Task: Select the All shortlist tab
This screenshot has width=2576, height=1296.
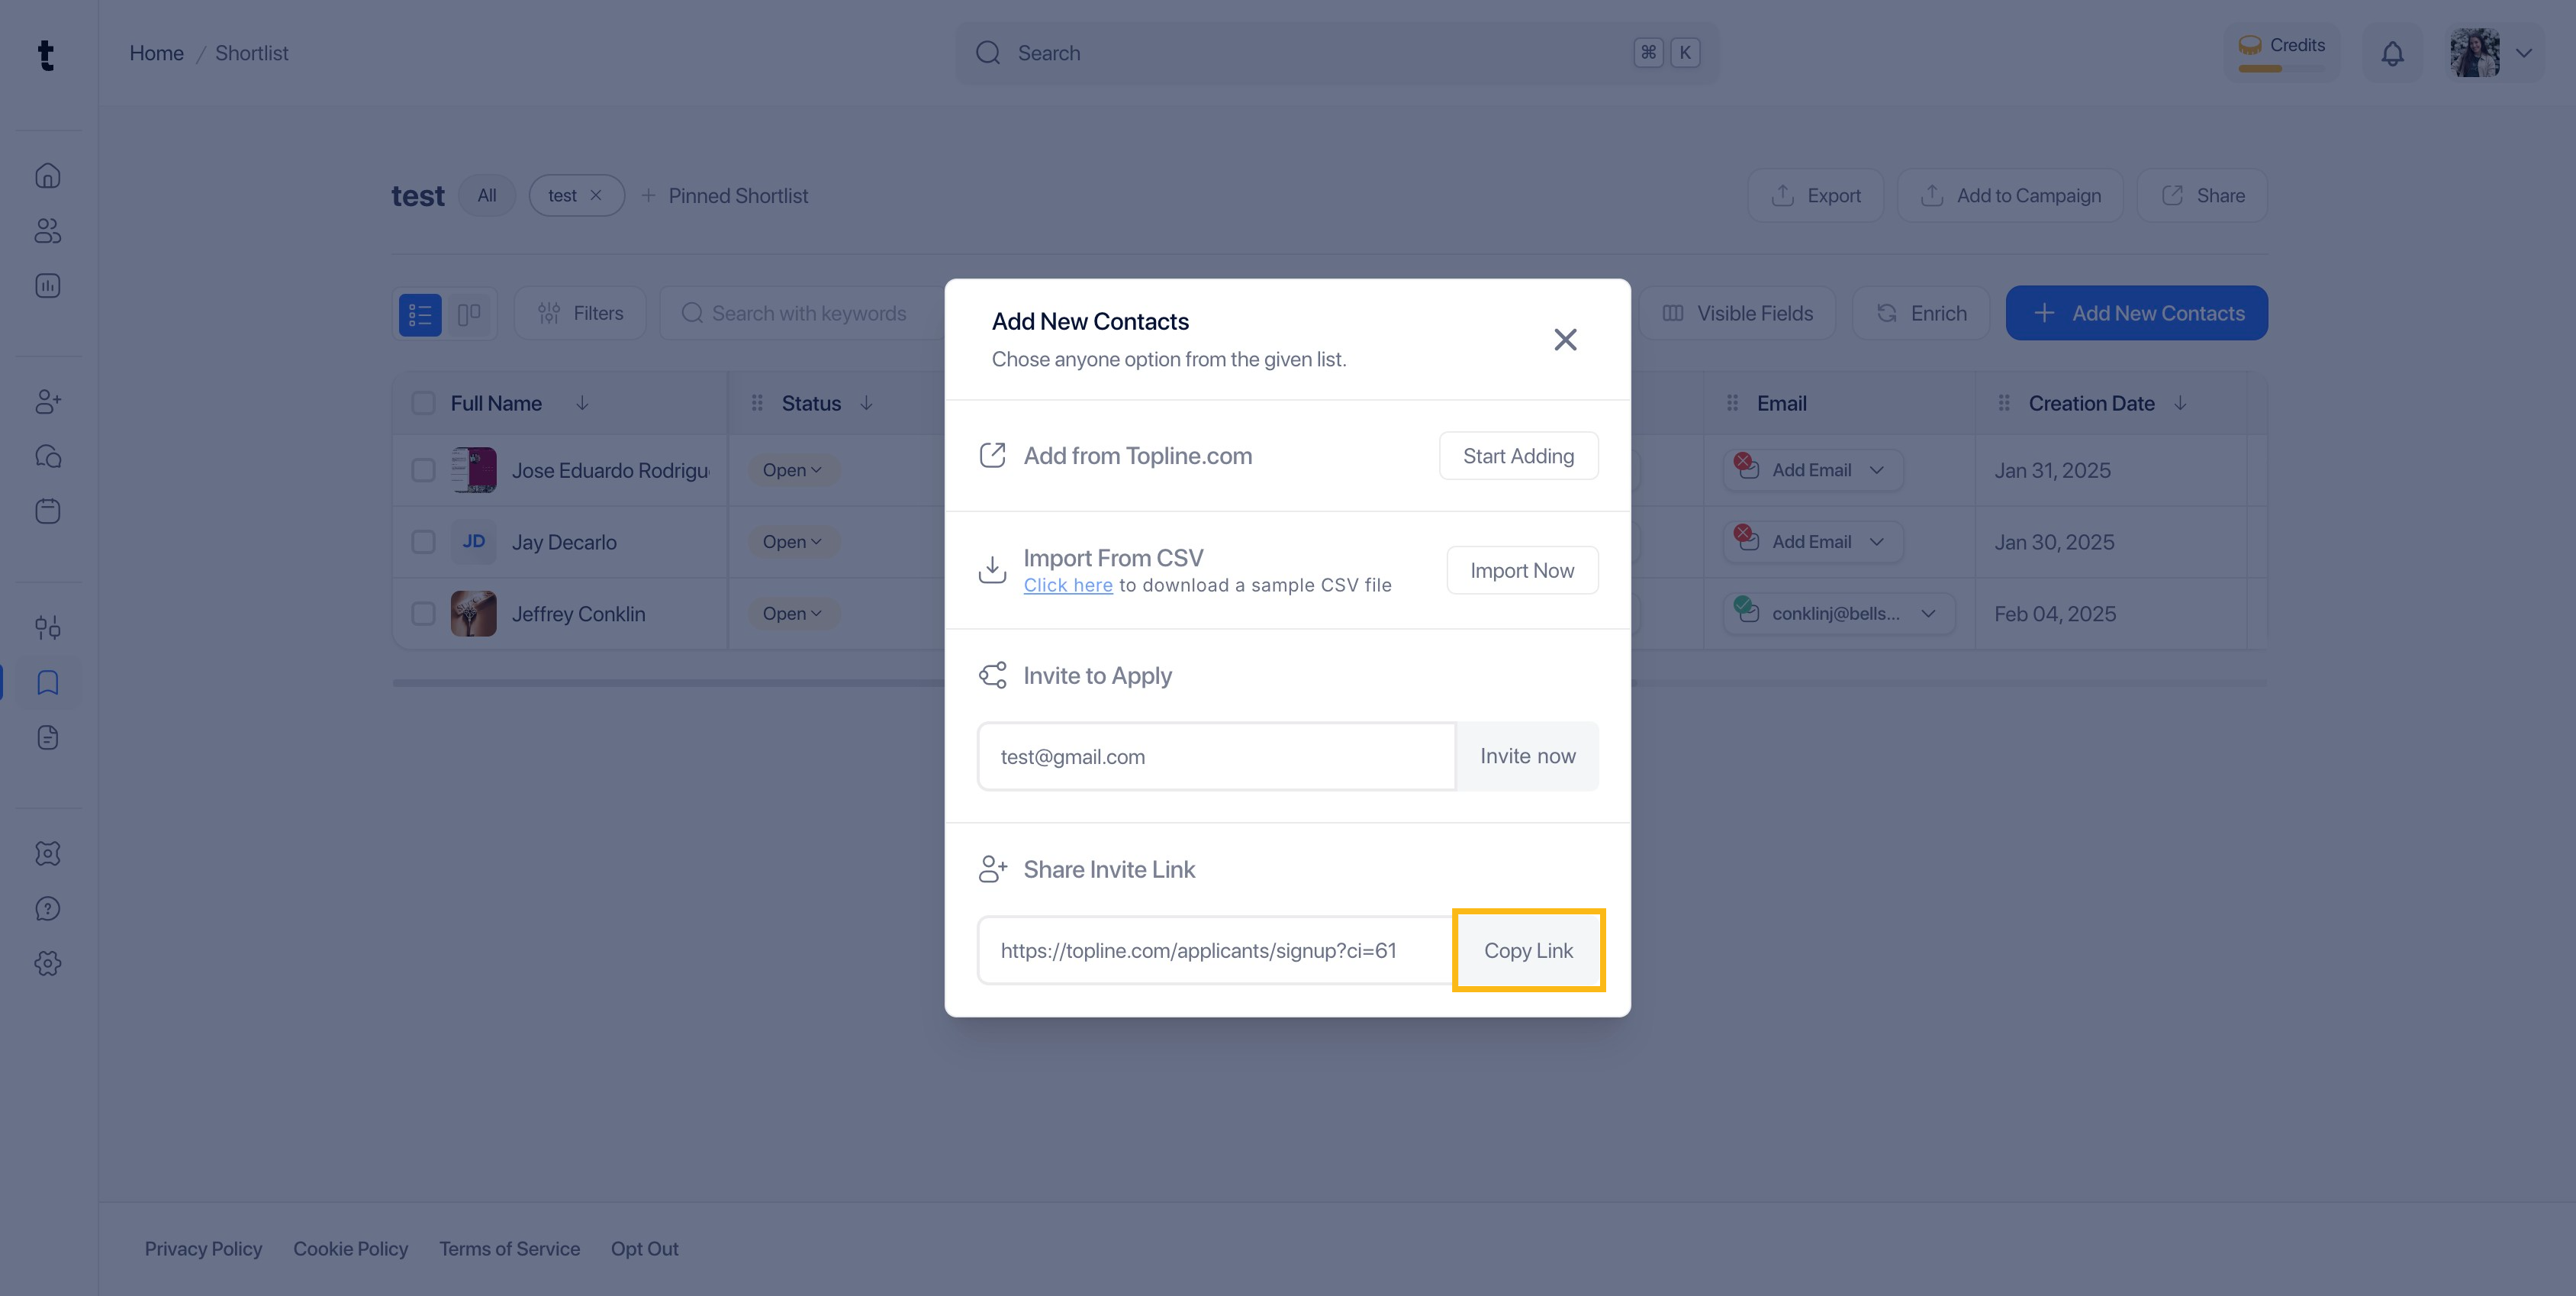Action: [x=486, y=196]
